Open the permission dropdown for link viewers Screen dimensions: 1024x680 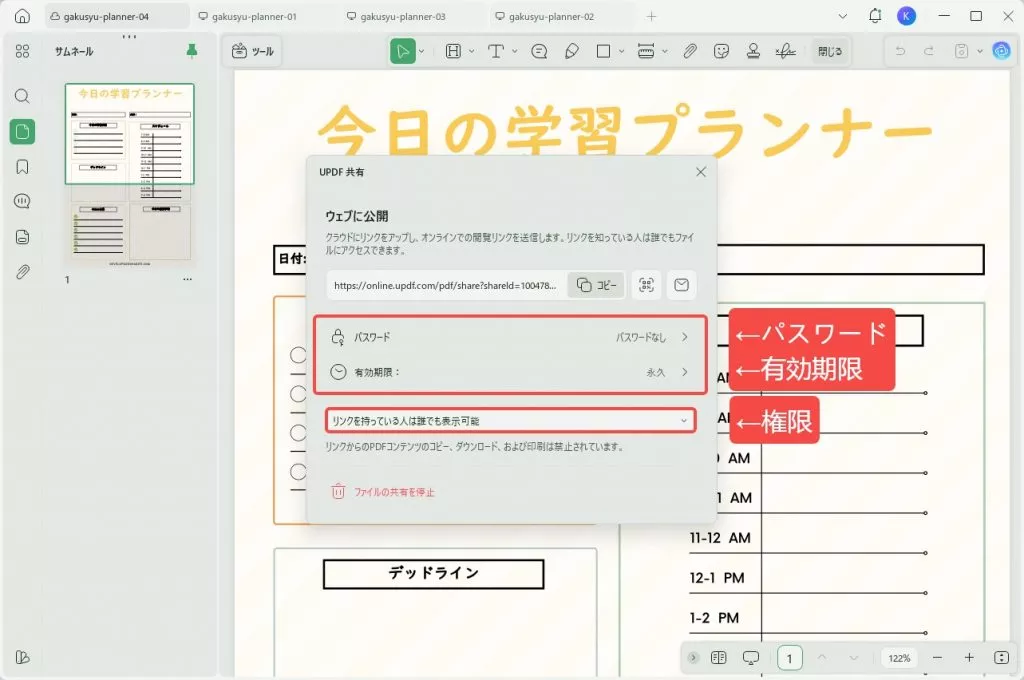[511, 420]
